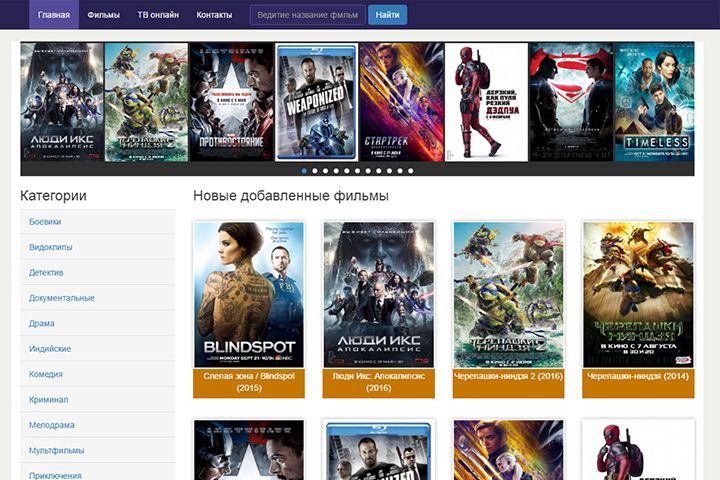
Task: Click the Черепашки-ниндзя 2 (2016) title
Action: pyautogui.click(x=508, y=376)
